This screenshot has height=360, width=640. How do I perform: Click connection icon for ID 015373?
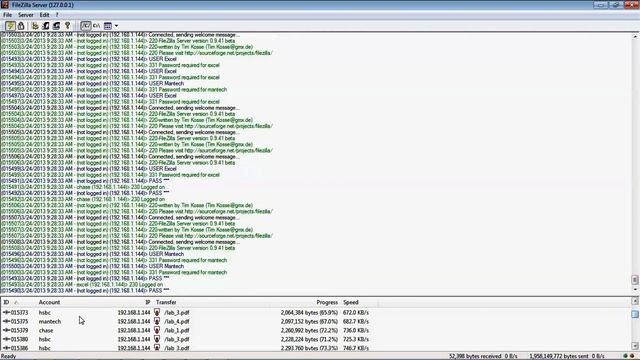coord(6,312)
